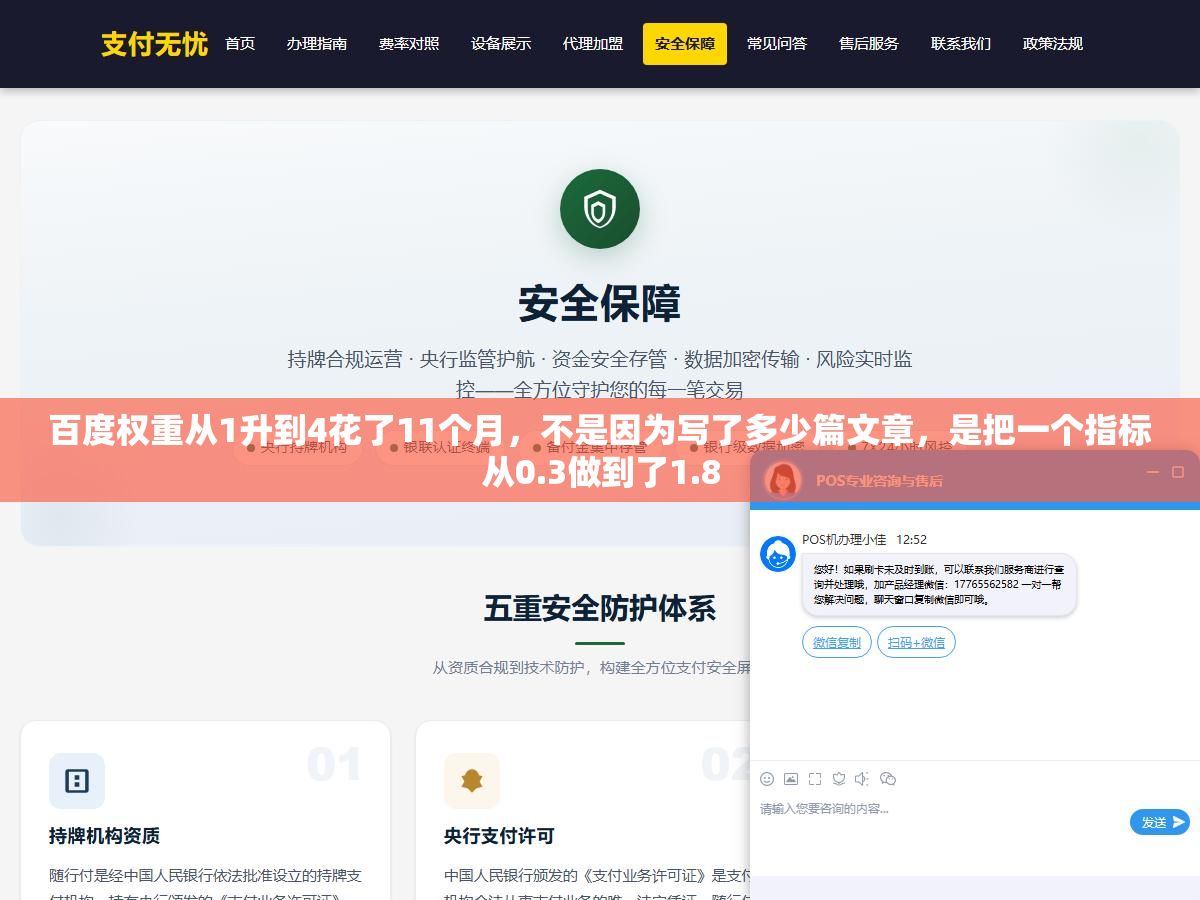Open the 费率对照 page

(409, 44)
